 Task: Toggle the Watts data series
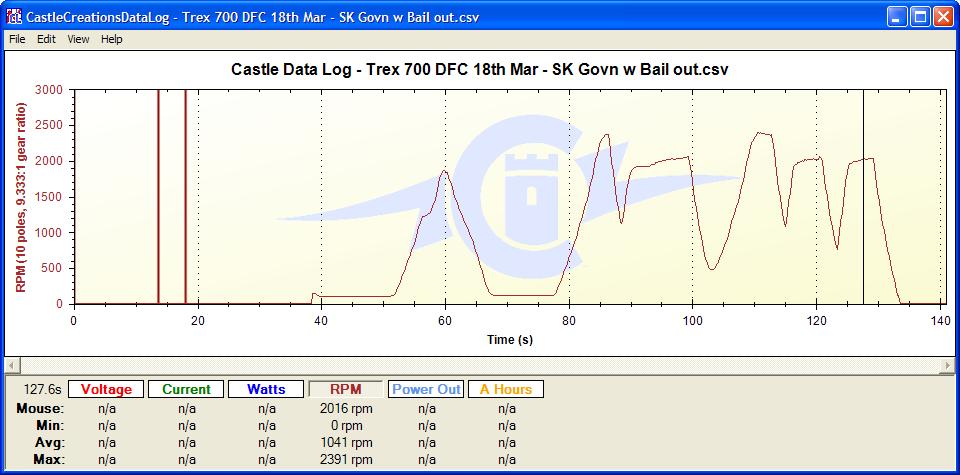click(x=266, y=389)
